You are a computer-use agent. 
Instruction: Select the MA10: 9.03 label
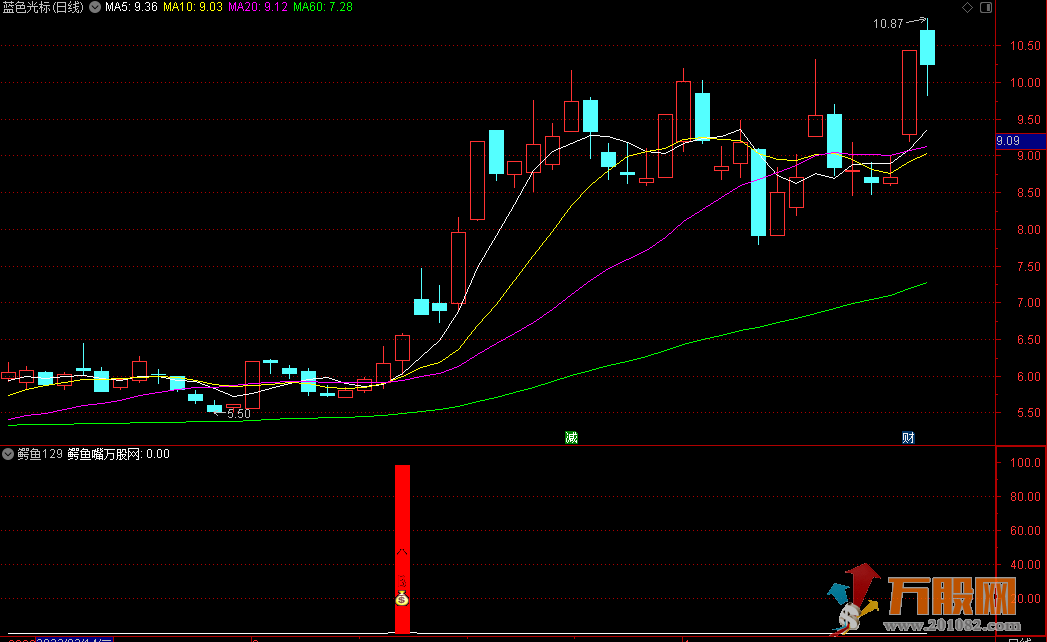193,7
